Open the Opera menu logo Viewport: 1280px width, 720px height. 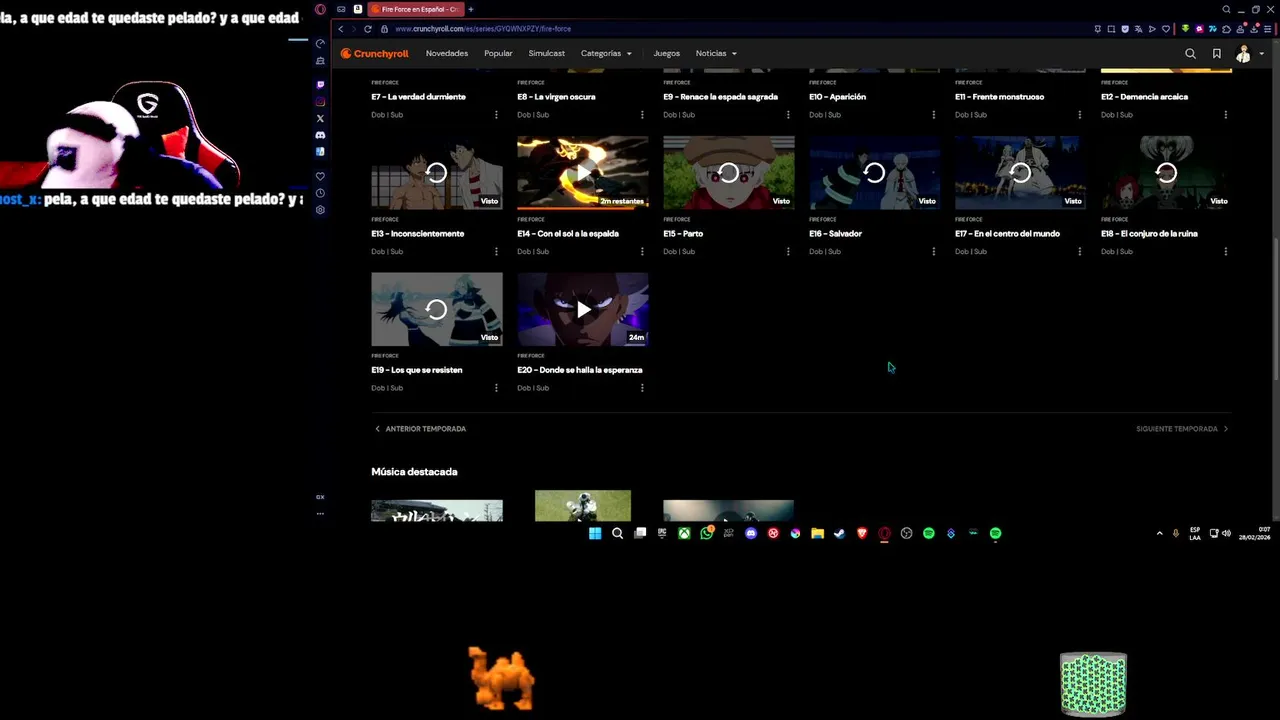pyautogui.click(x=320, y=9)
